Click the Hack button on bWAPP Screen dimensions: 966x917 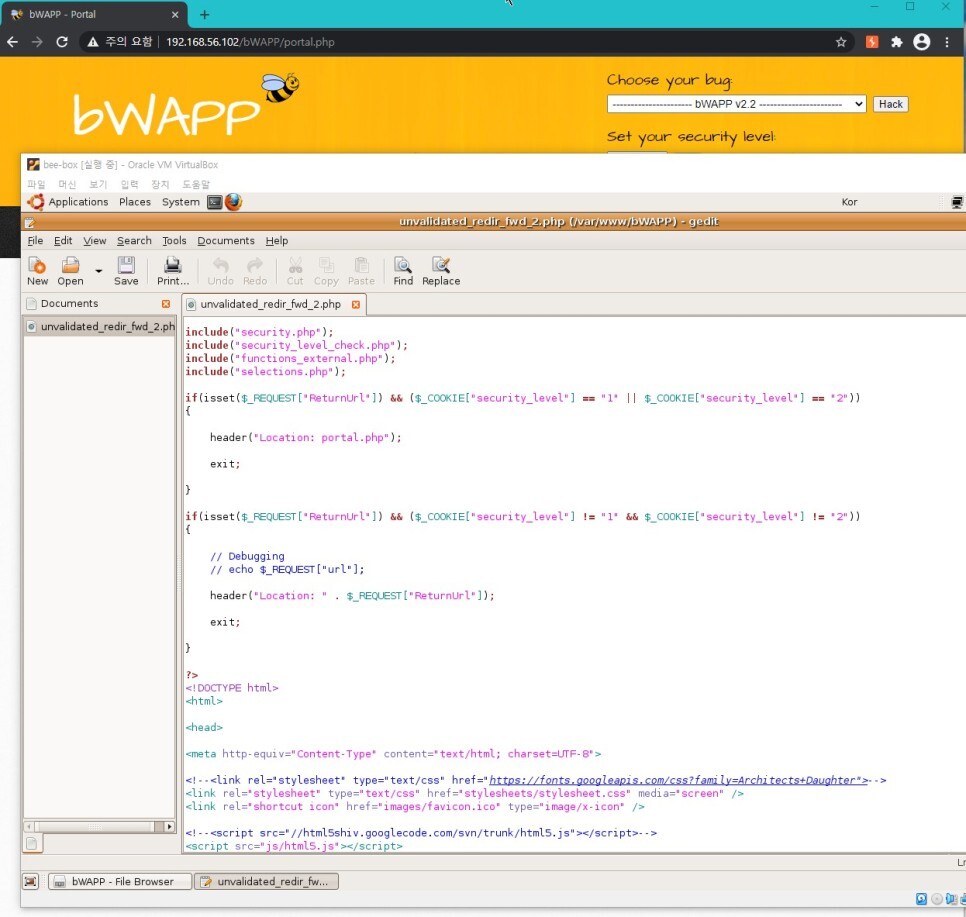pyautogui.click(x=890, y=104)
